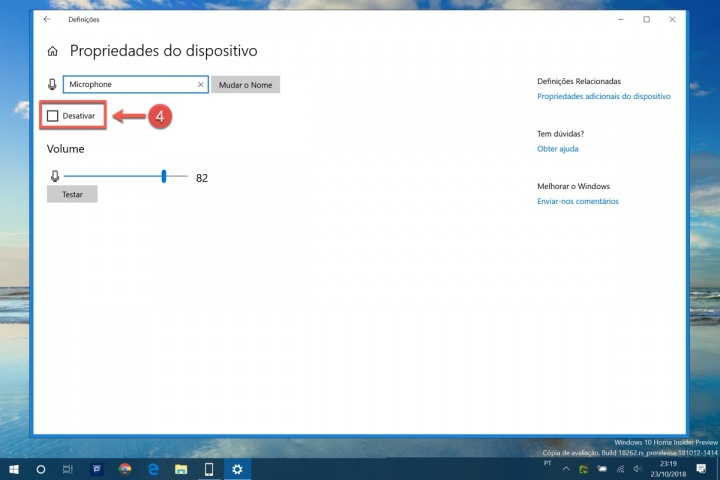This screenshot has height=480, width=720.
Task: Minimize the Definições window
Action: (621, 19)
